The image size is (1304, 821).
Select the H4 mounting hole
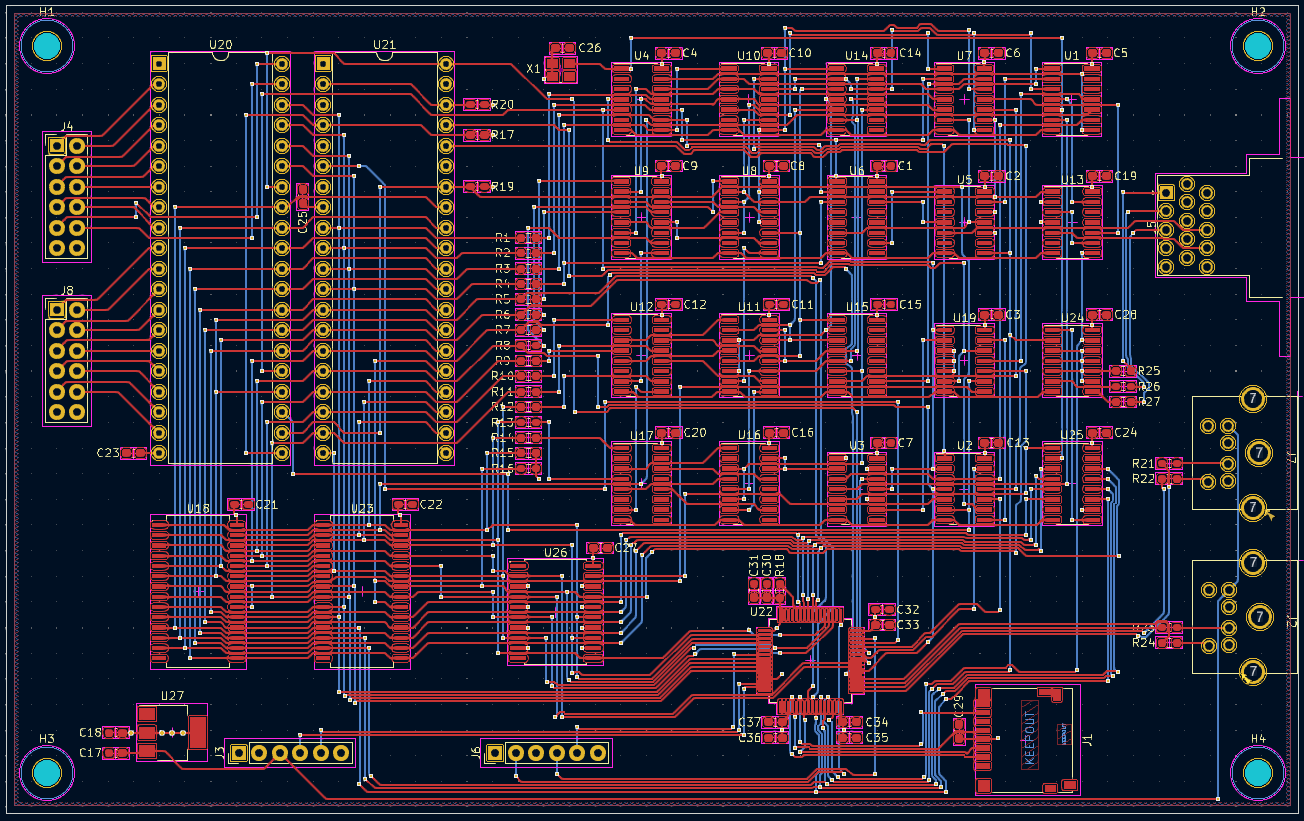point(1257,773)
